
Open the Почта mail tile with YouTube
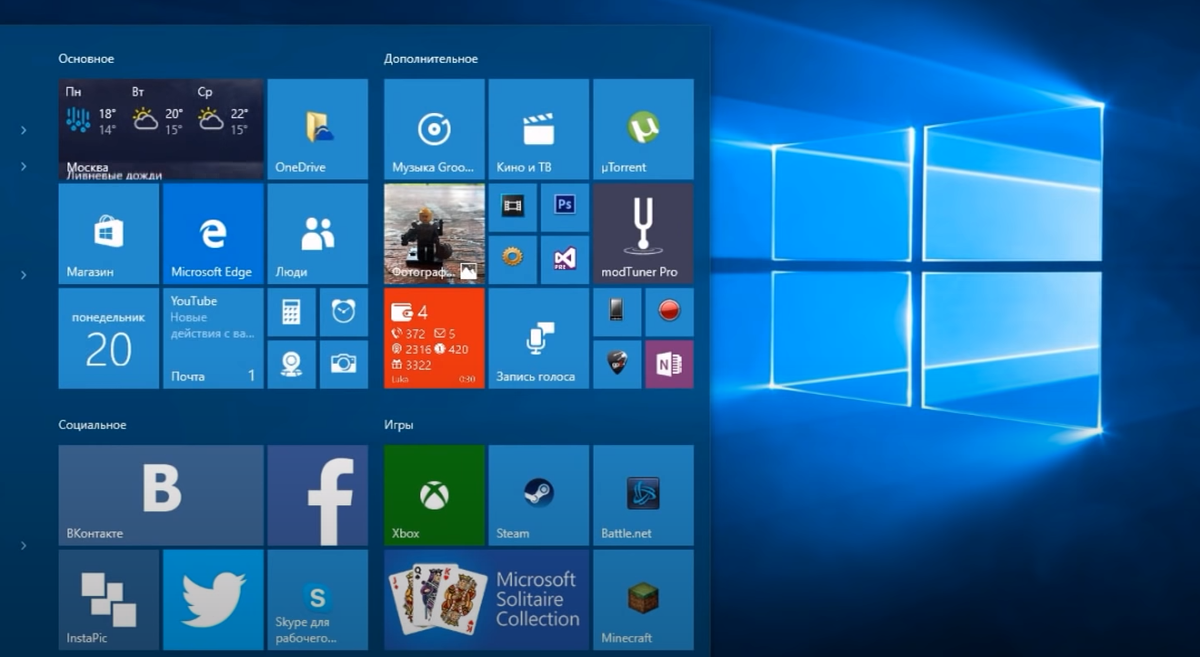click(x=213, y=338)
